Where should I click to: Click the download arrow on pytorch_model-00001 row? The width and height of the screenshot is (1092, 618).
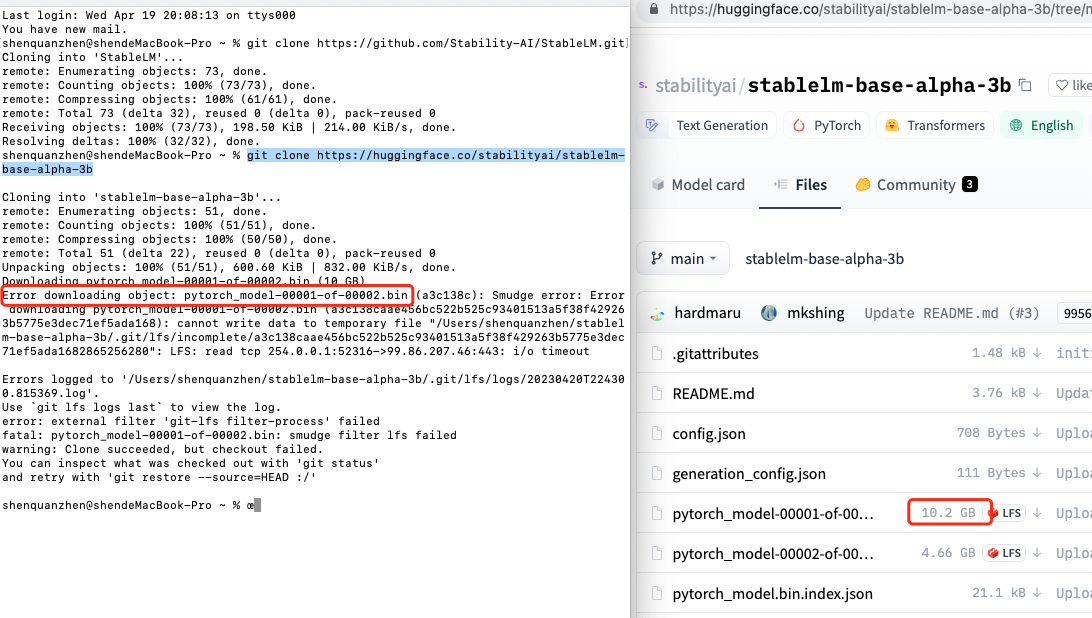tap(1037, 513)
